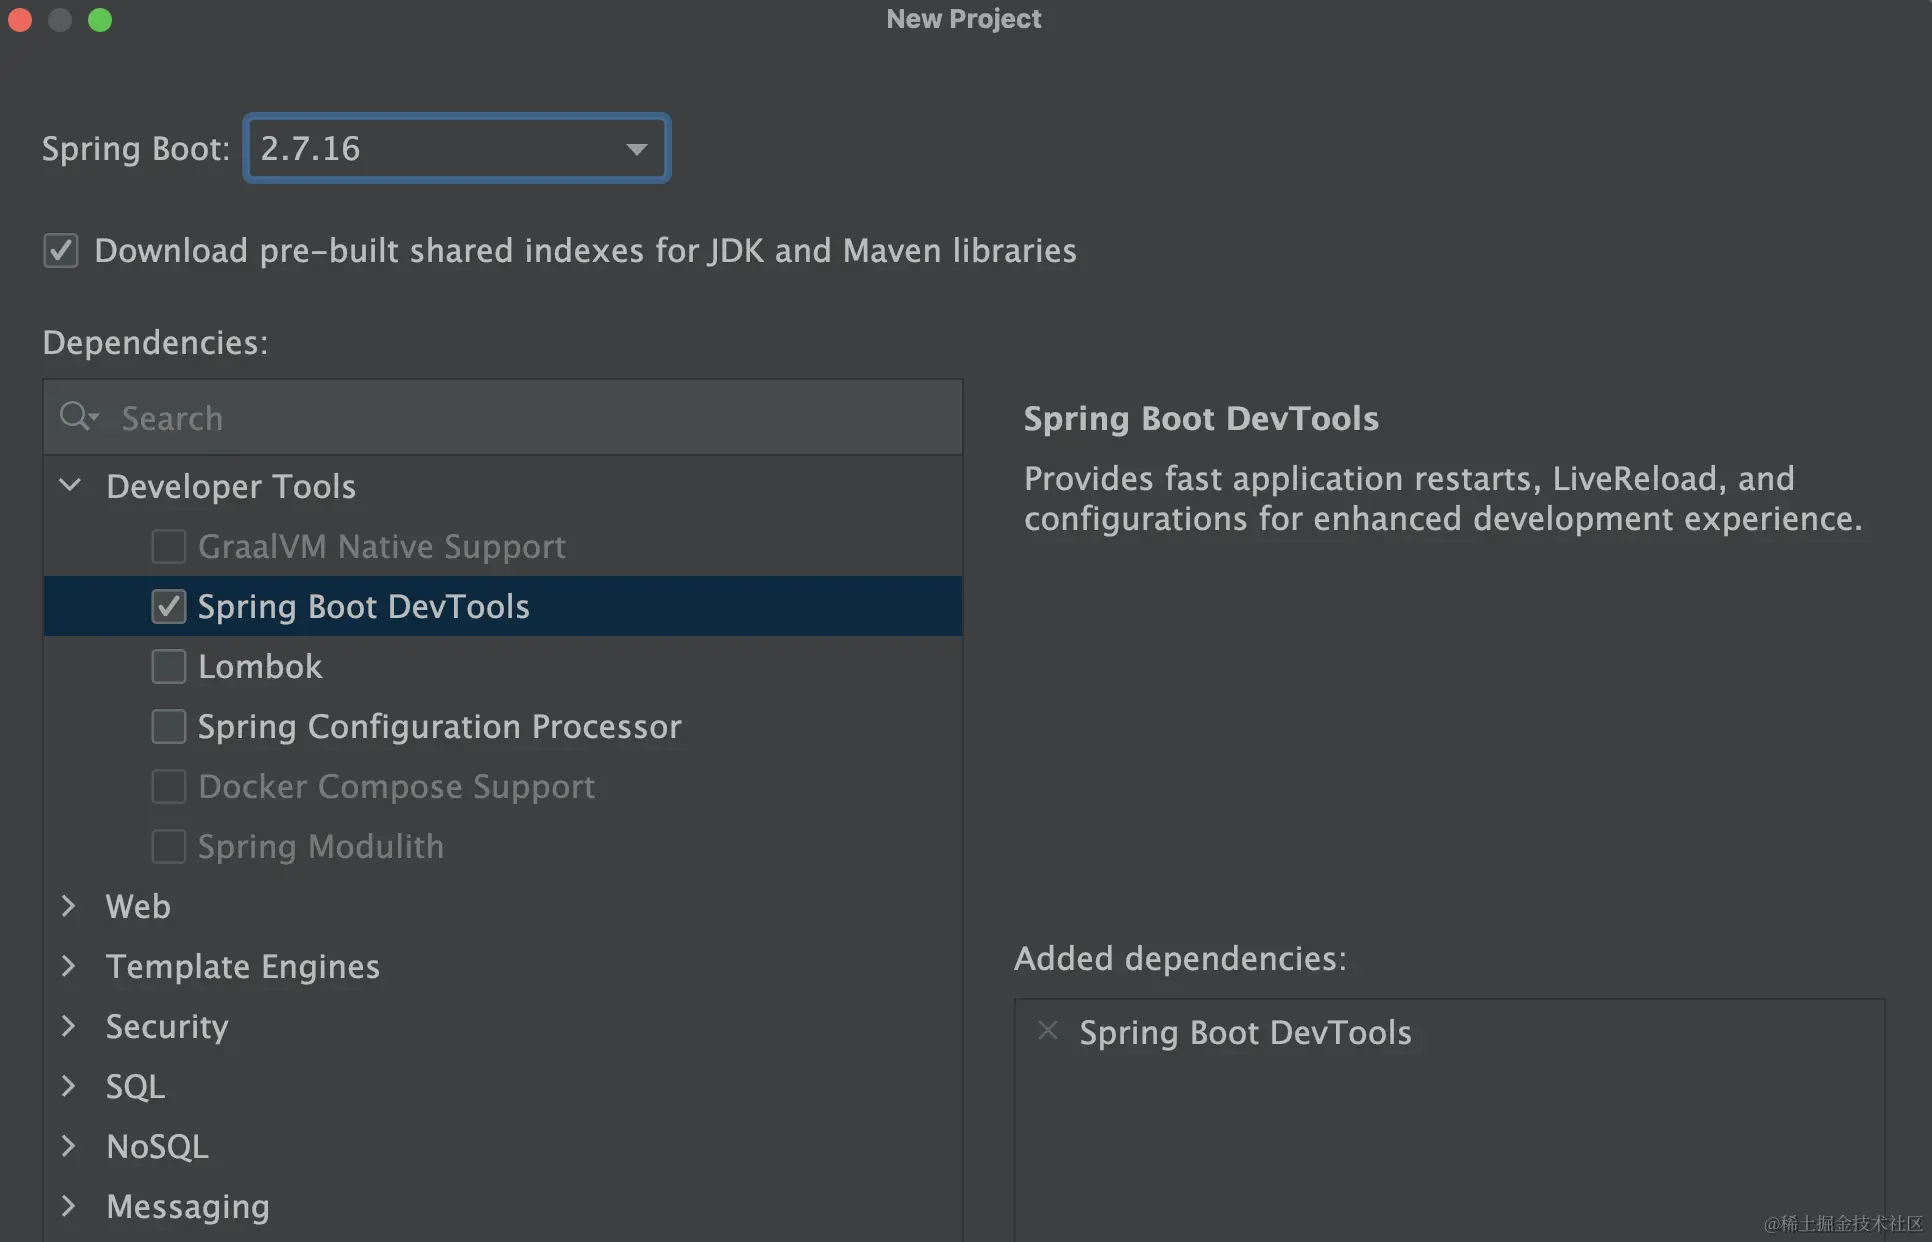Expand the Web category
Image resolution: width=1932 pixels, height=1242 pixels.
[x=69, y=906]
